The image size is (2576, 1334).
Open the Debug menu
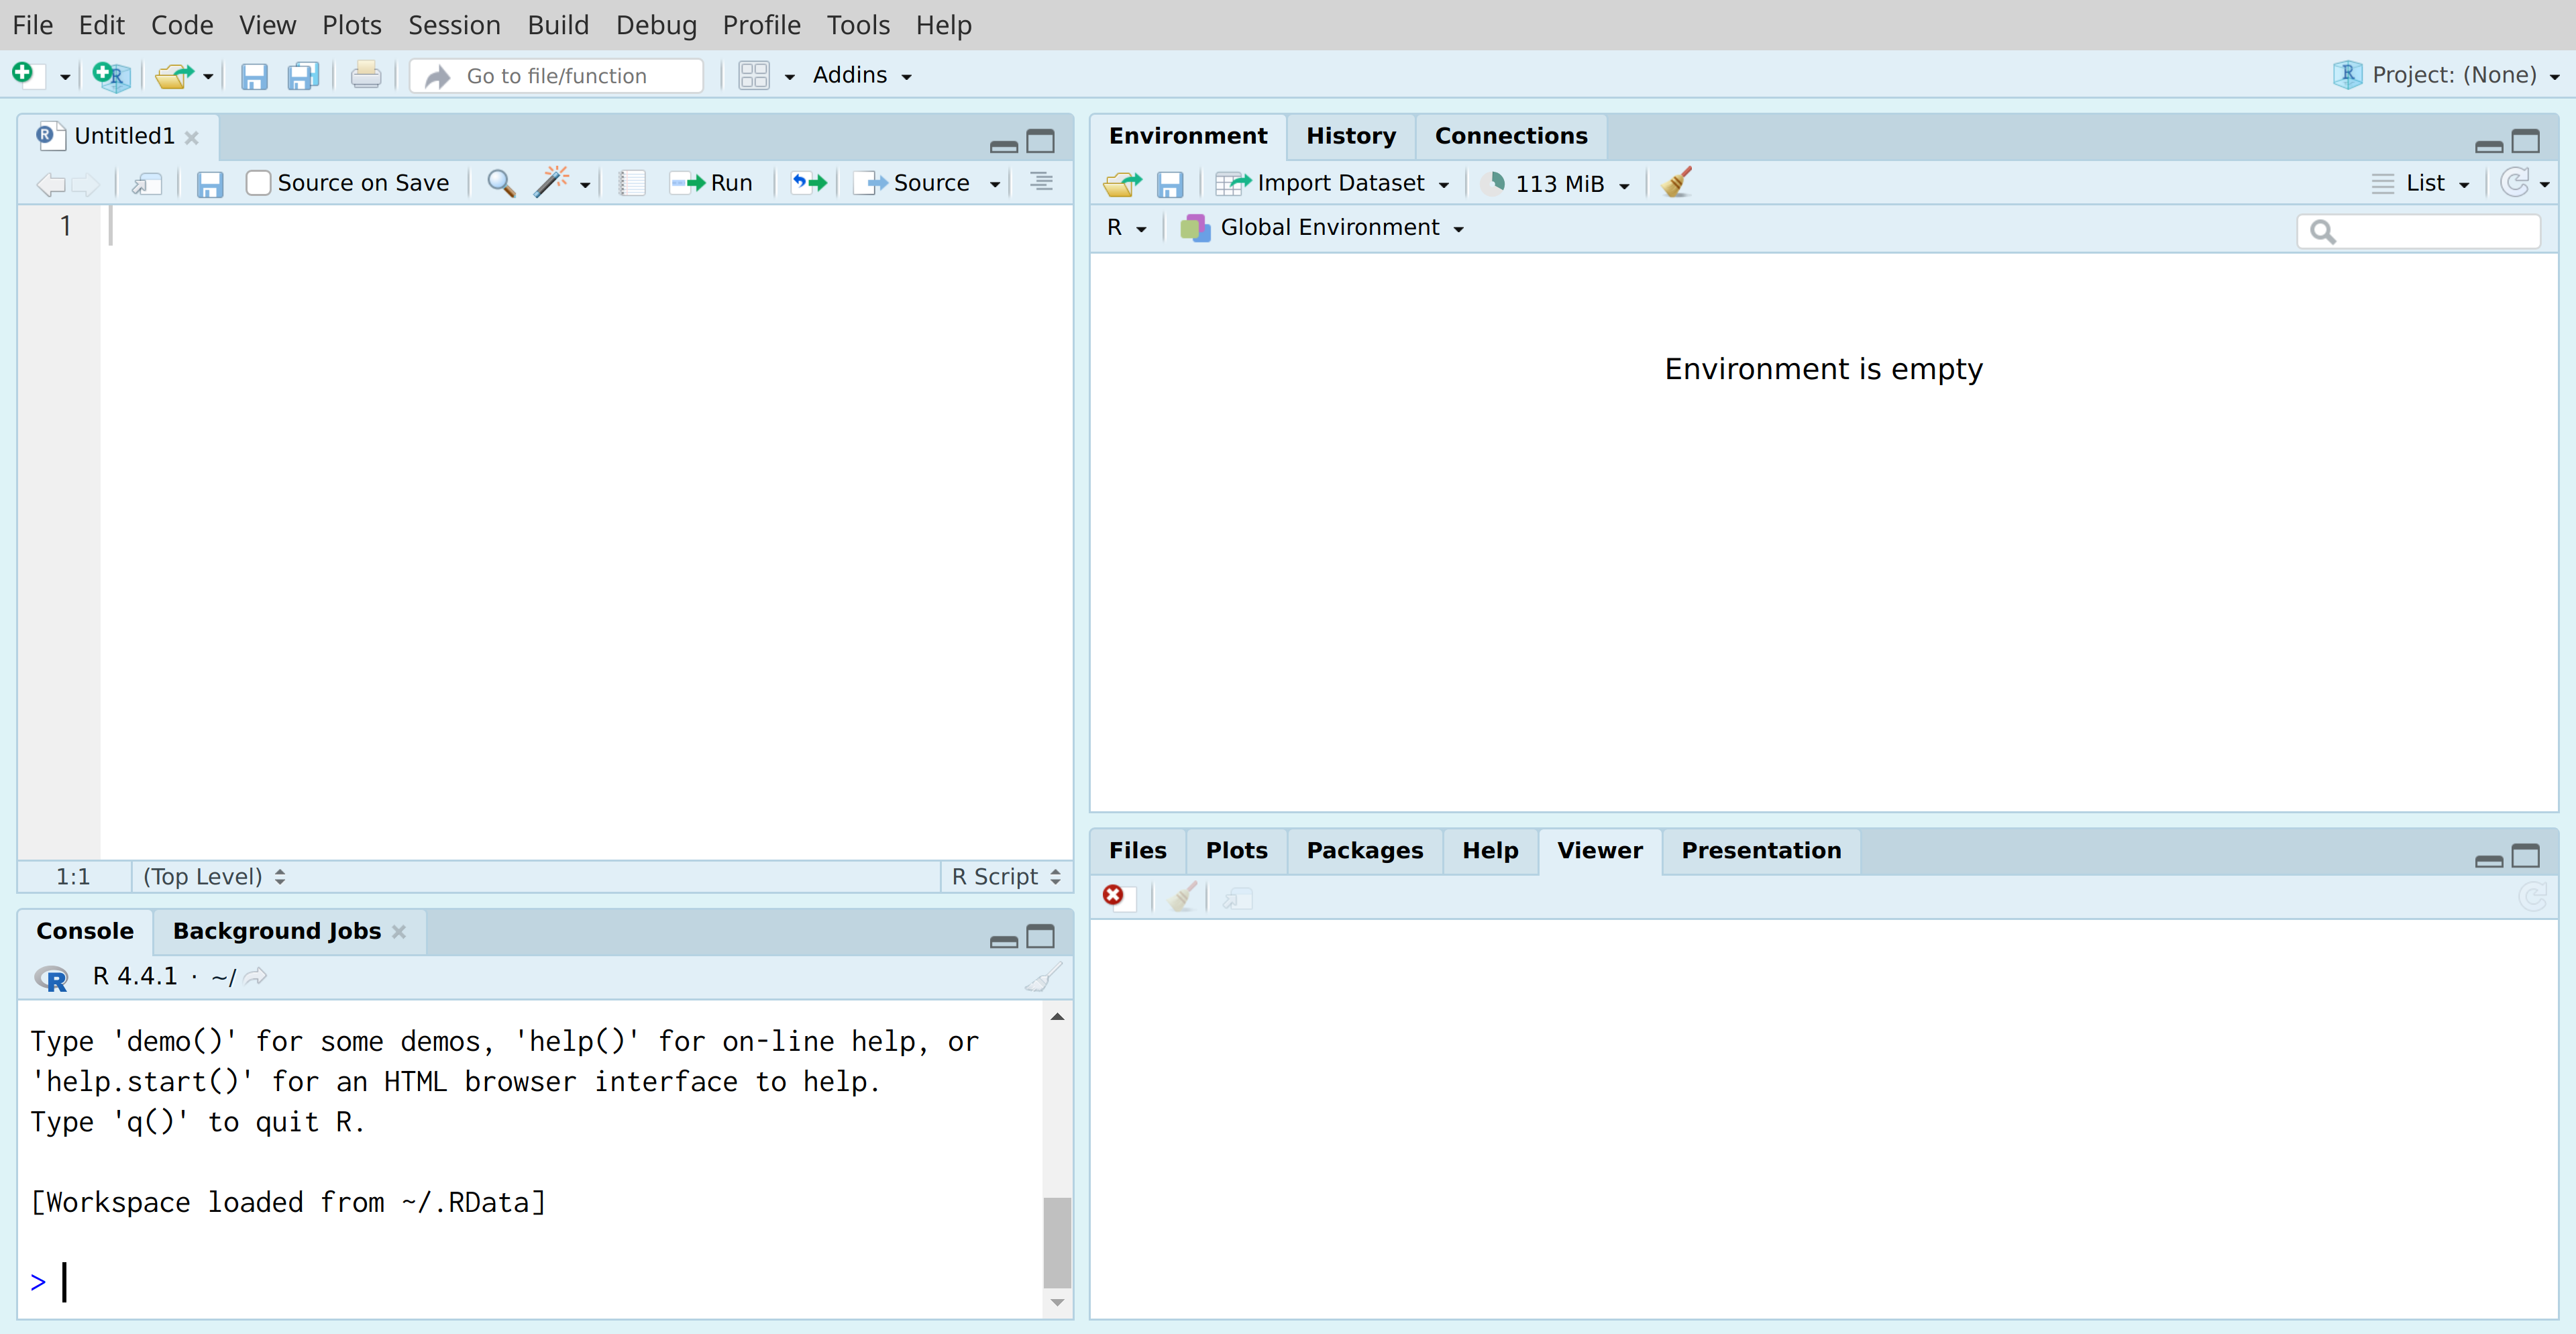pyautogui.click(x=656, y=25)
